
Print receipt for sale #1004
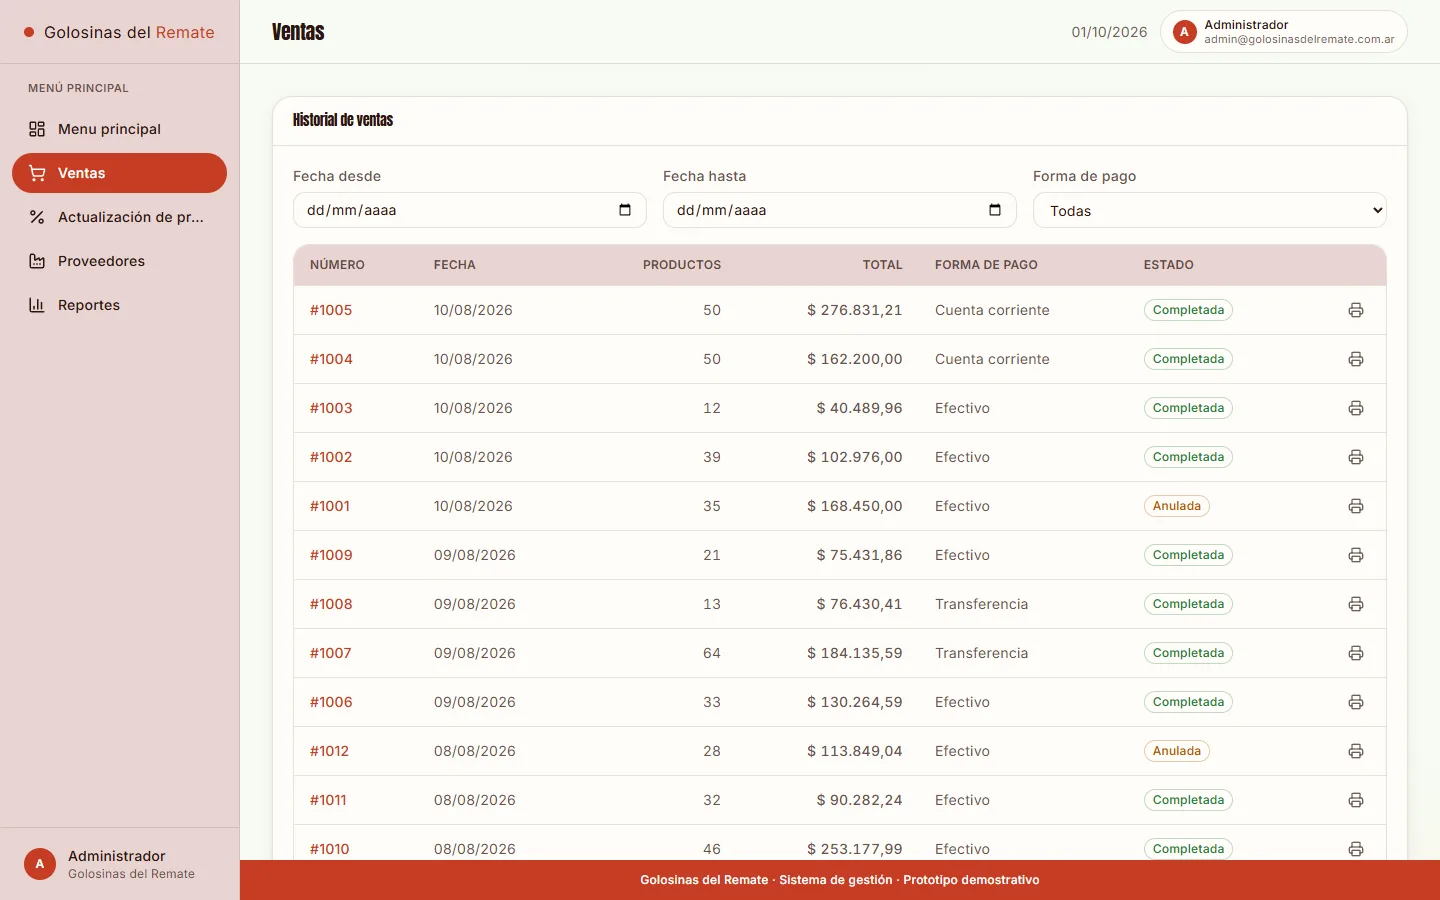click(1356, 359)
